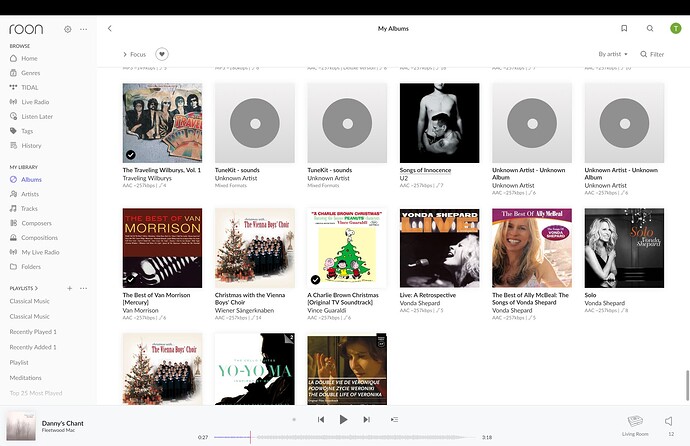Viewport: 690px width, 446px height.
Task: Open bookmarks icon in top bar
Action: [x=624, y=28]
